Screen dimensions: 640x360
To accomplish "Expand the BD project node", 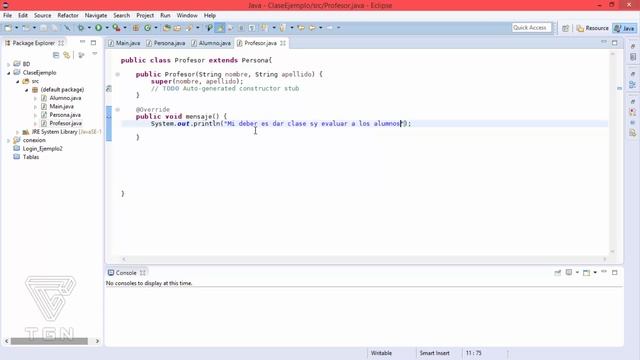I will click(x=9, y=64).
